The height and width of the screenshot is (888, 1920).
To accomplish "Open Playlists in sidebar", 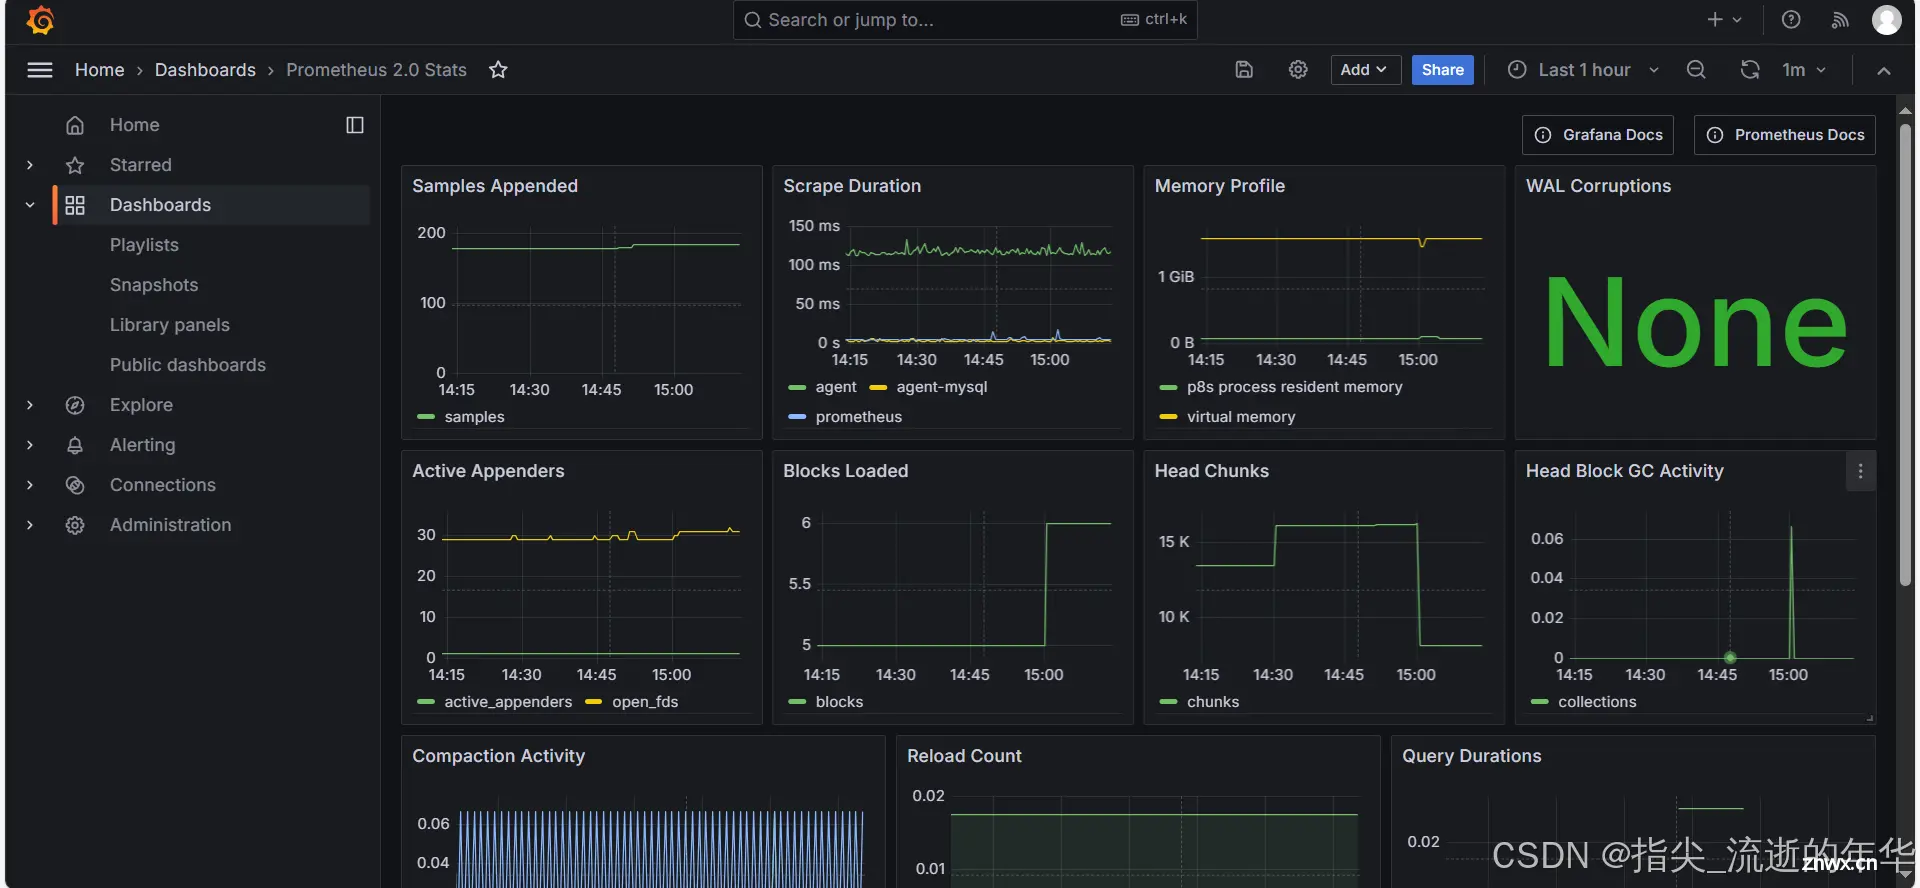I will click(144, 245).
